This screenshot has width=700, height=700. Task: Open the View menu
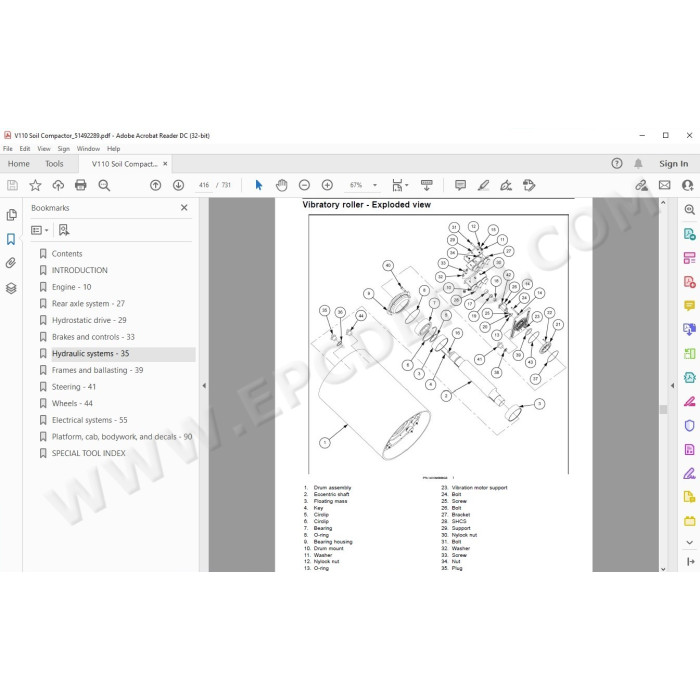point(44,149)
